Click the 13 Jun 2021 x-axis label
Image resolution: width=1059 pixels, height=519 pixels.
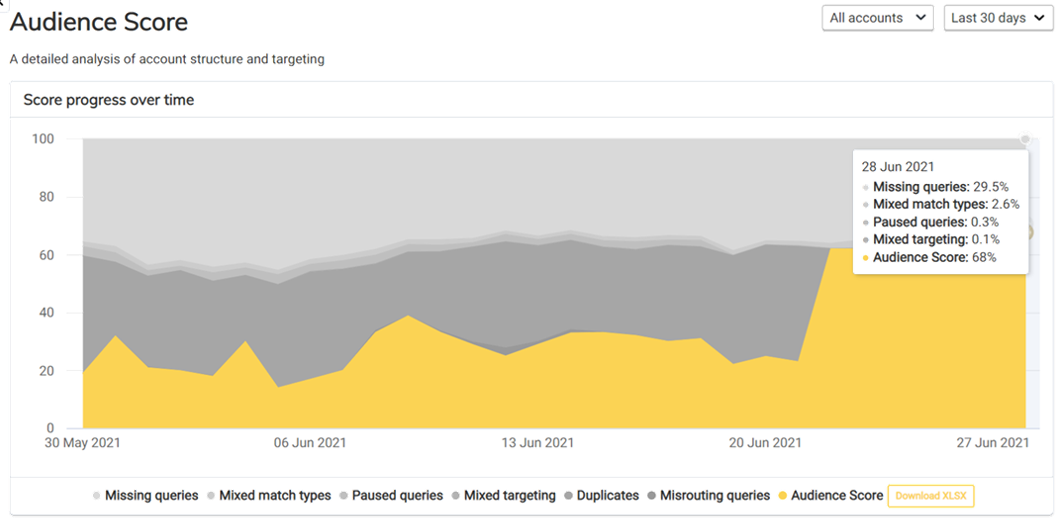pos(537,443)
